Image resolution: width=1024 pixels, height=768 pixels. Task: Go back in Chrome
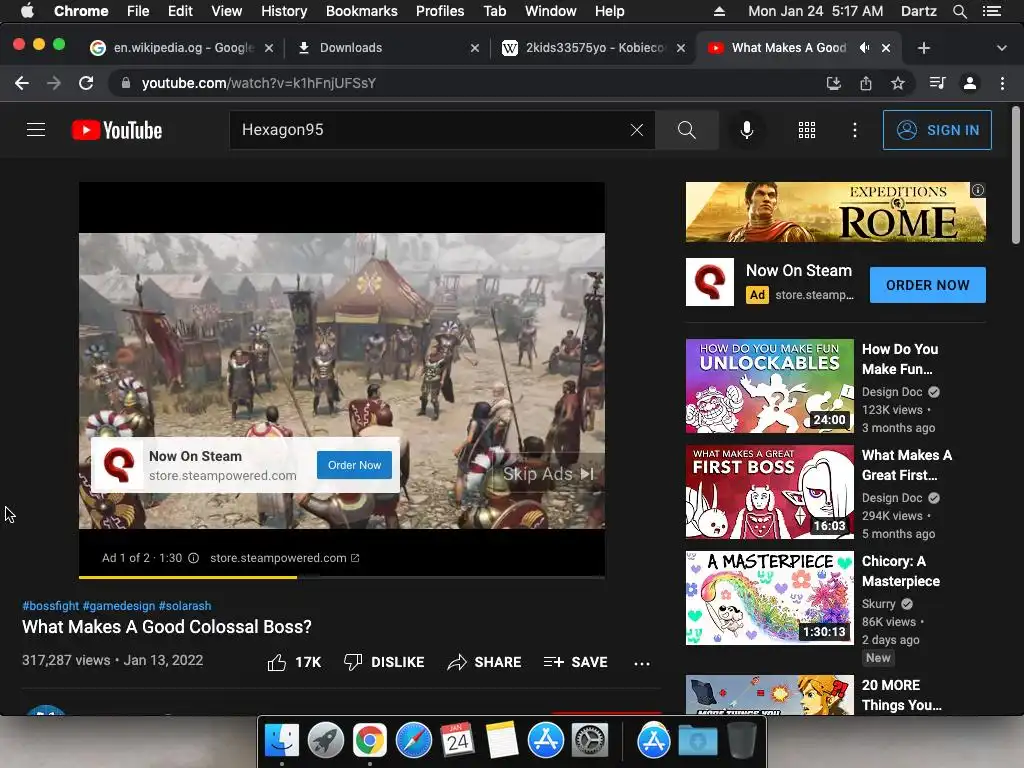tap(22, 83)
